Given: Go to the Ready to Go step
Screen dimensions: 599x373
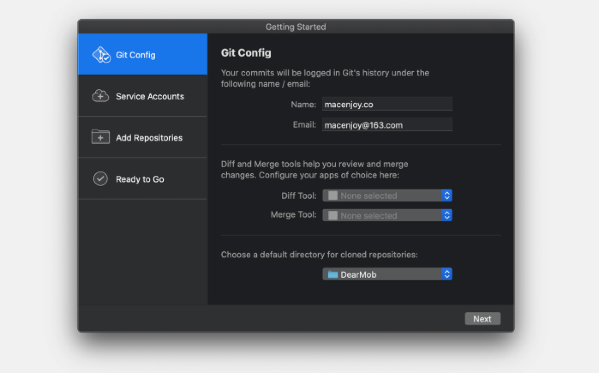Looking at the screenshot, I should [x=142, y=179].
